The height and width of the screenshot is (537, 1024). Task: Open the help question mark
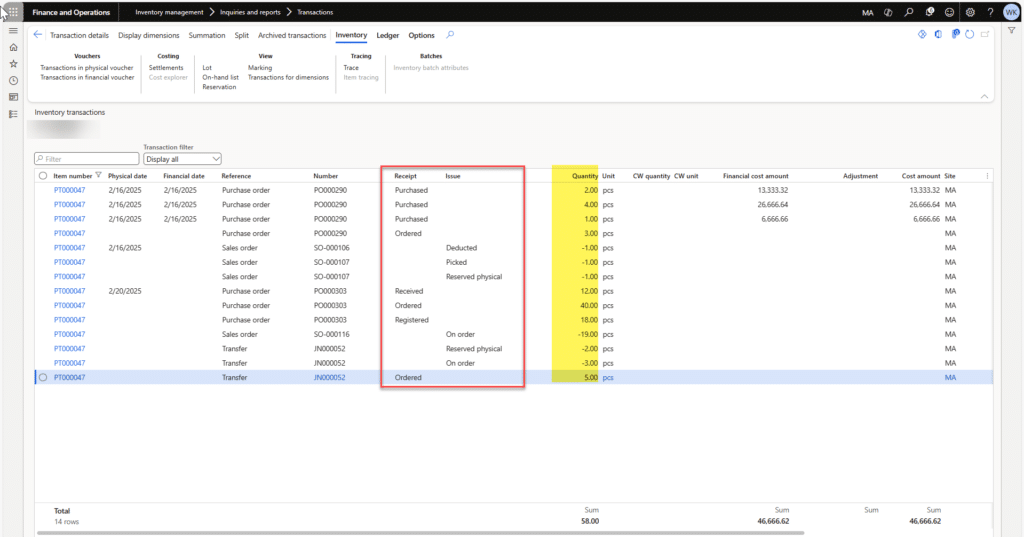[x=991, y=12]
